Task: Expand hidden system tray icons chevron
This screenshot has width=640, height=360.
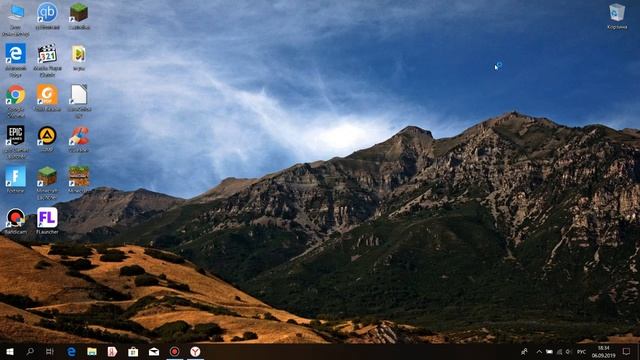Action: click(x=539, y=351)
